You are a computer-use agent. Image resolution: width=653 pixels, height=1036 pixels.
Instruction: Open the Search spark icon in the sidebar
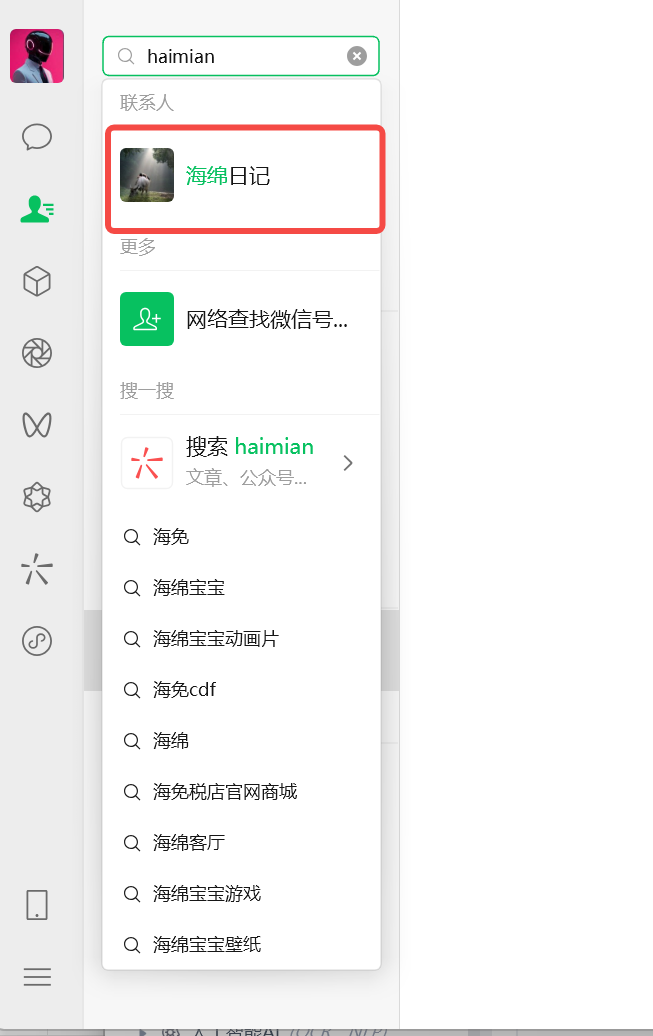pyautogui.click(x=37, y=569)
